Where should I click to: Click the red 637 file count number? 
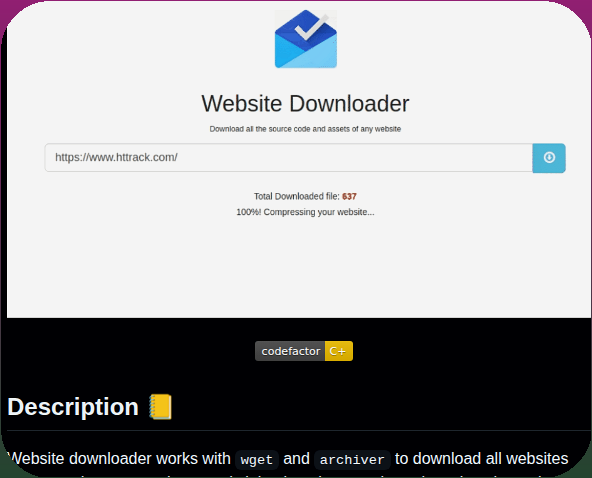tap(349, 196)
